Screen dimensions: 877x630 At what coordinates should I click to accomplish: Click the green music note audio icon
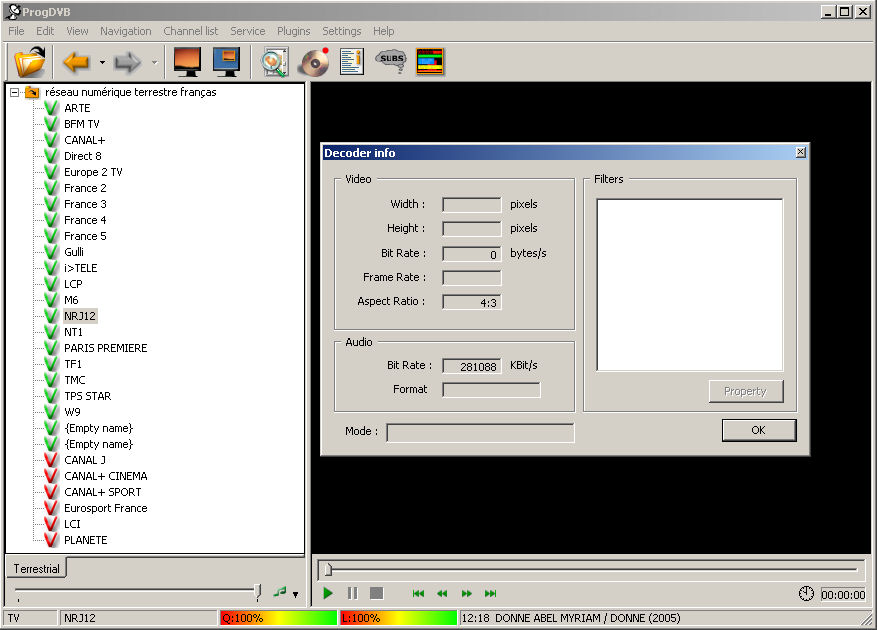280,592
